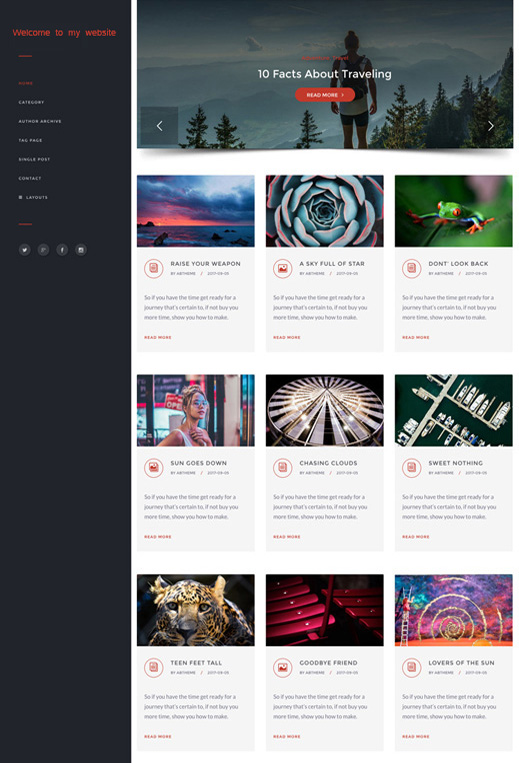Click the image icon beside Goodbye Friend

coord(283,668)
